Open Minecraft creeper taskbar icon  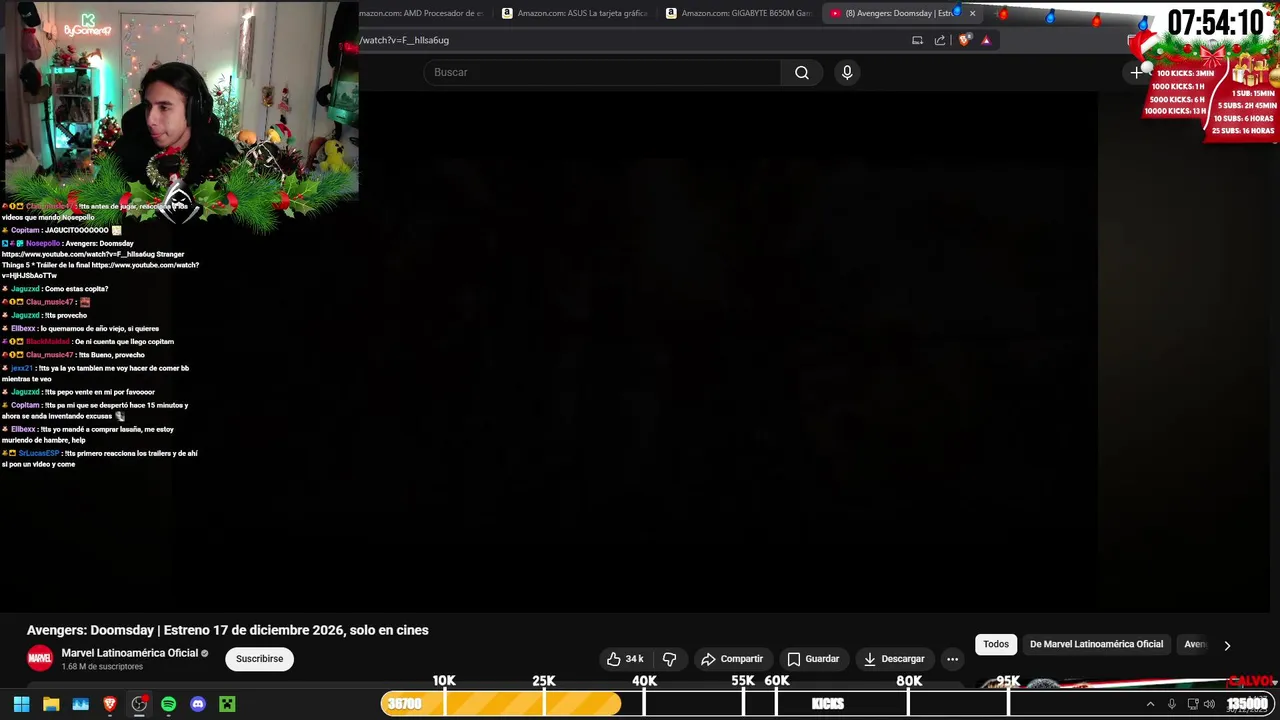coord(227,704)
